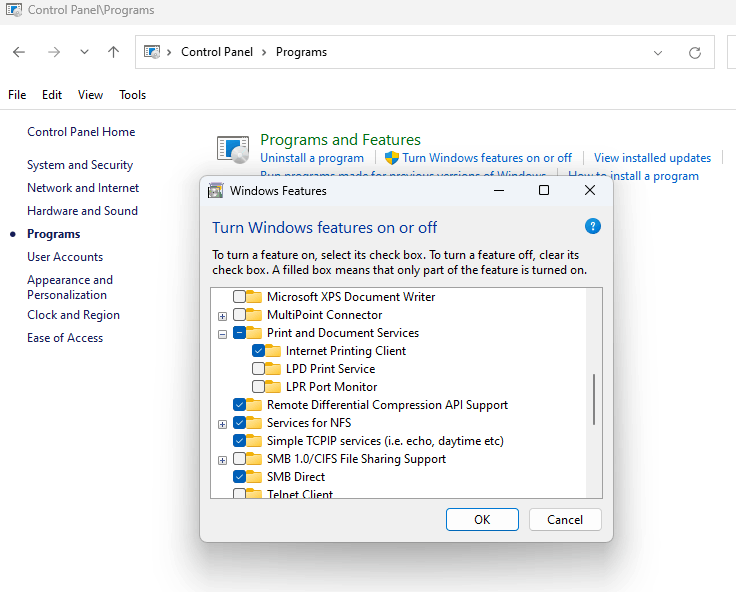Click folder icon of Print and Document Services
Viewport: 736px width, 592px height.
tap(254, 333)
